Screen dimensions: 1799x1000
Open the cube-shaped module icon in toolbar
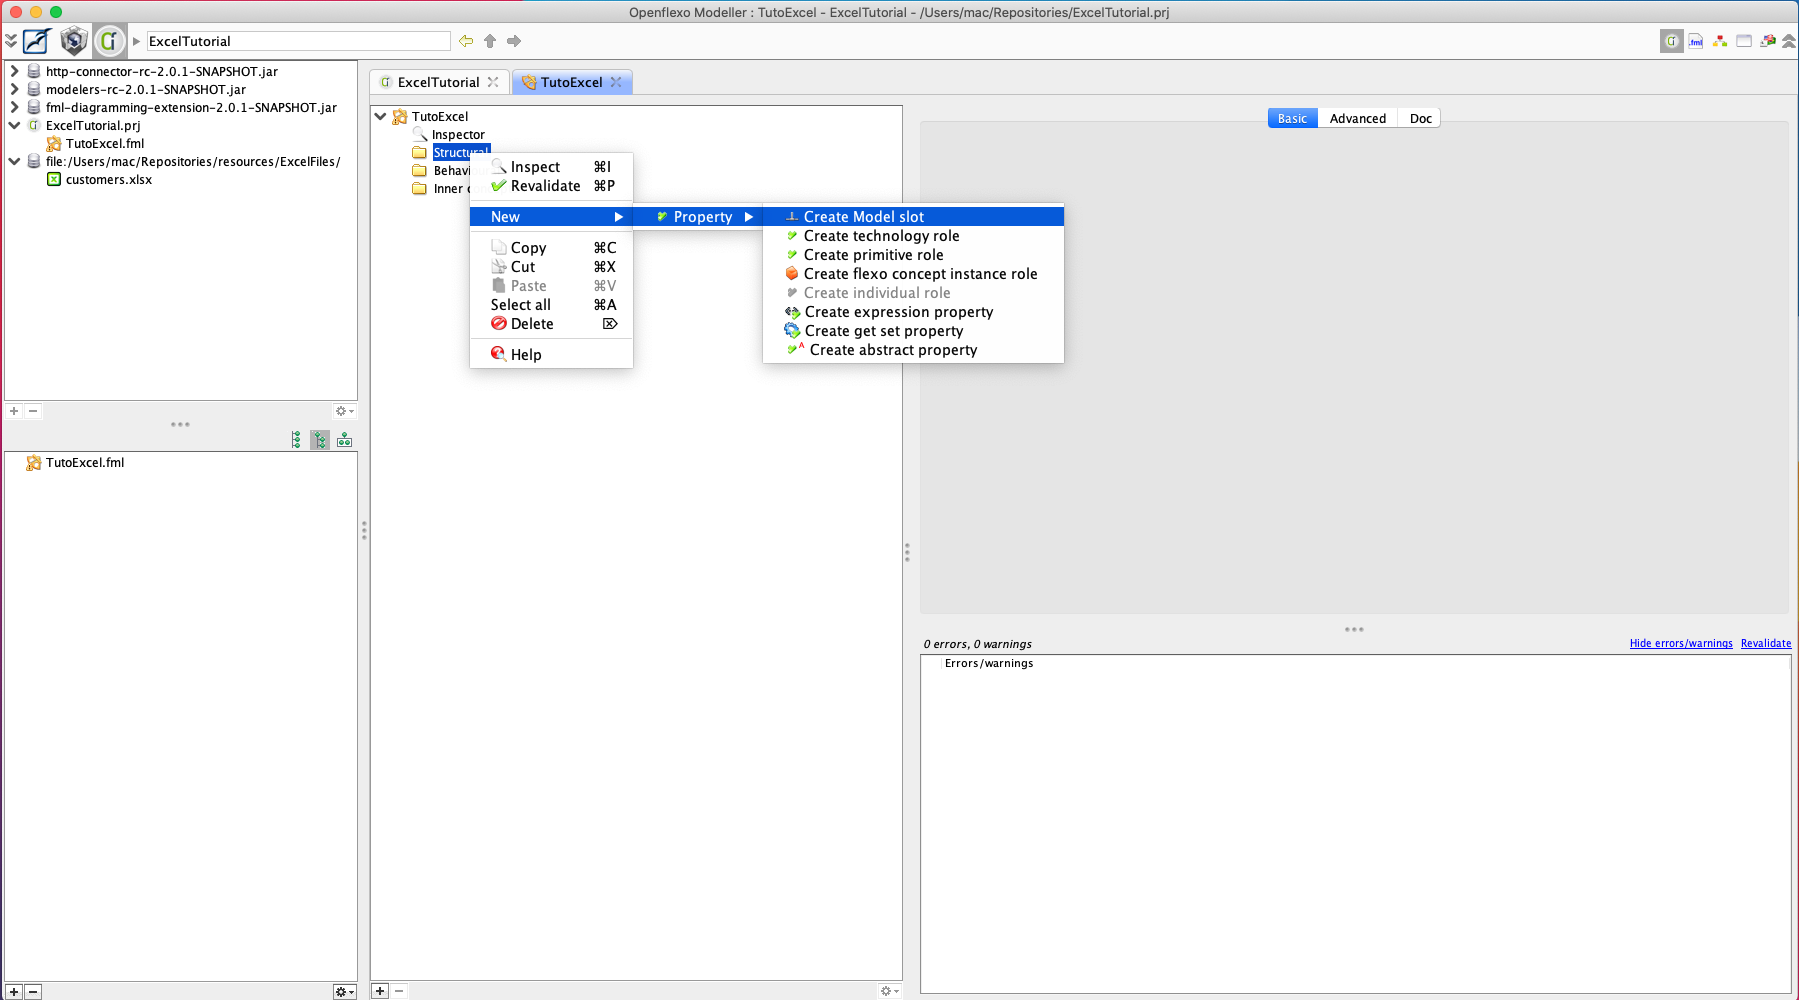tap(74, 41)
